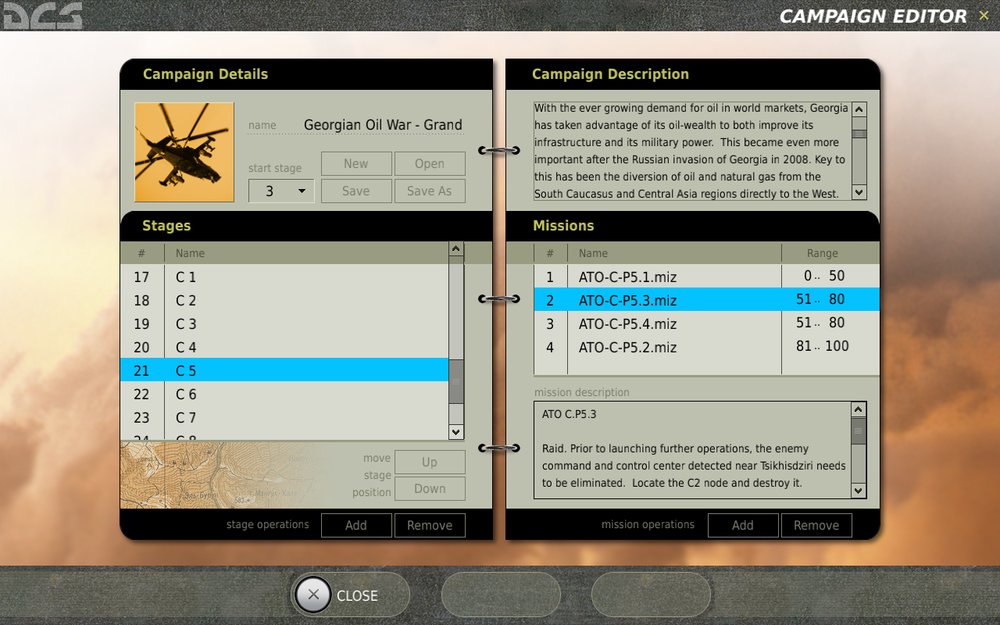Click the New campaign button
Screen dimensions: 1000x625
tap(356, 164)
